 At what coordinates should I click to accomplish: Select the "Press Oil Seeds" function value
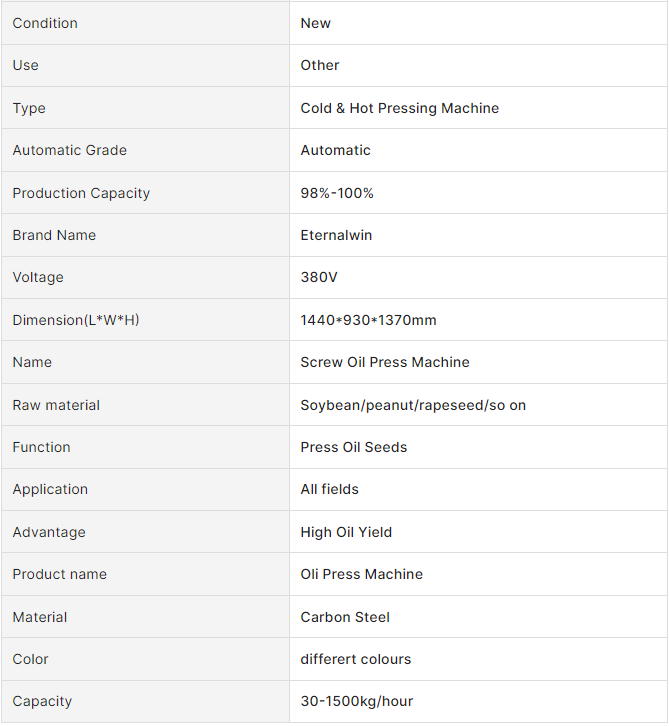click(354, 447)
